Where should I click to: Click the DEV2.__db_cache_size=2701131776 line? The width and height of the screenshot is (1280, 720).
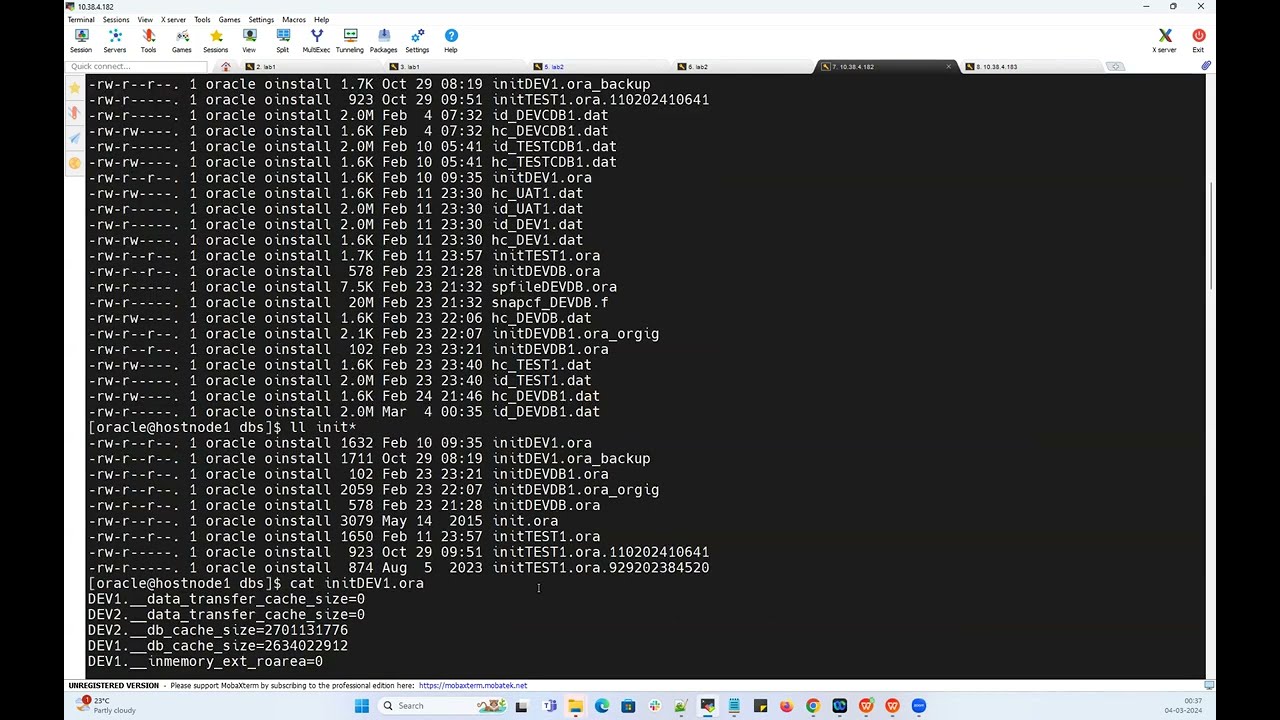coord(218,630)
